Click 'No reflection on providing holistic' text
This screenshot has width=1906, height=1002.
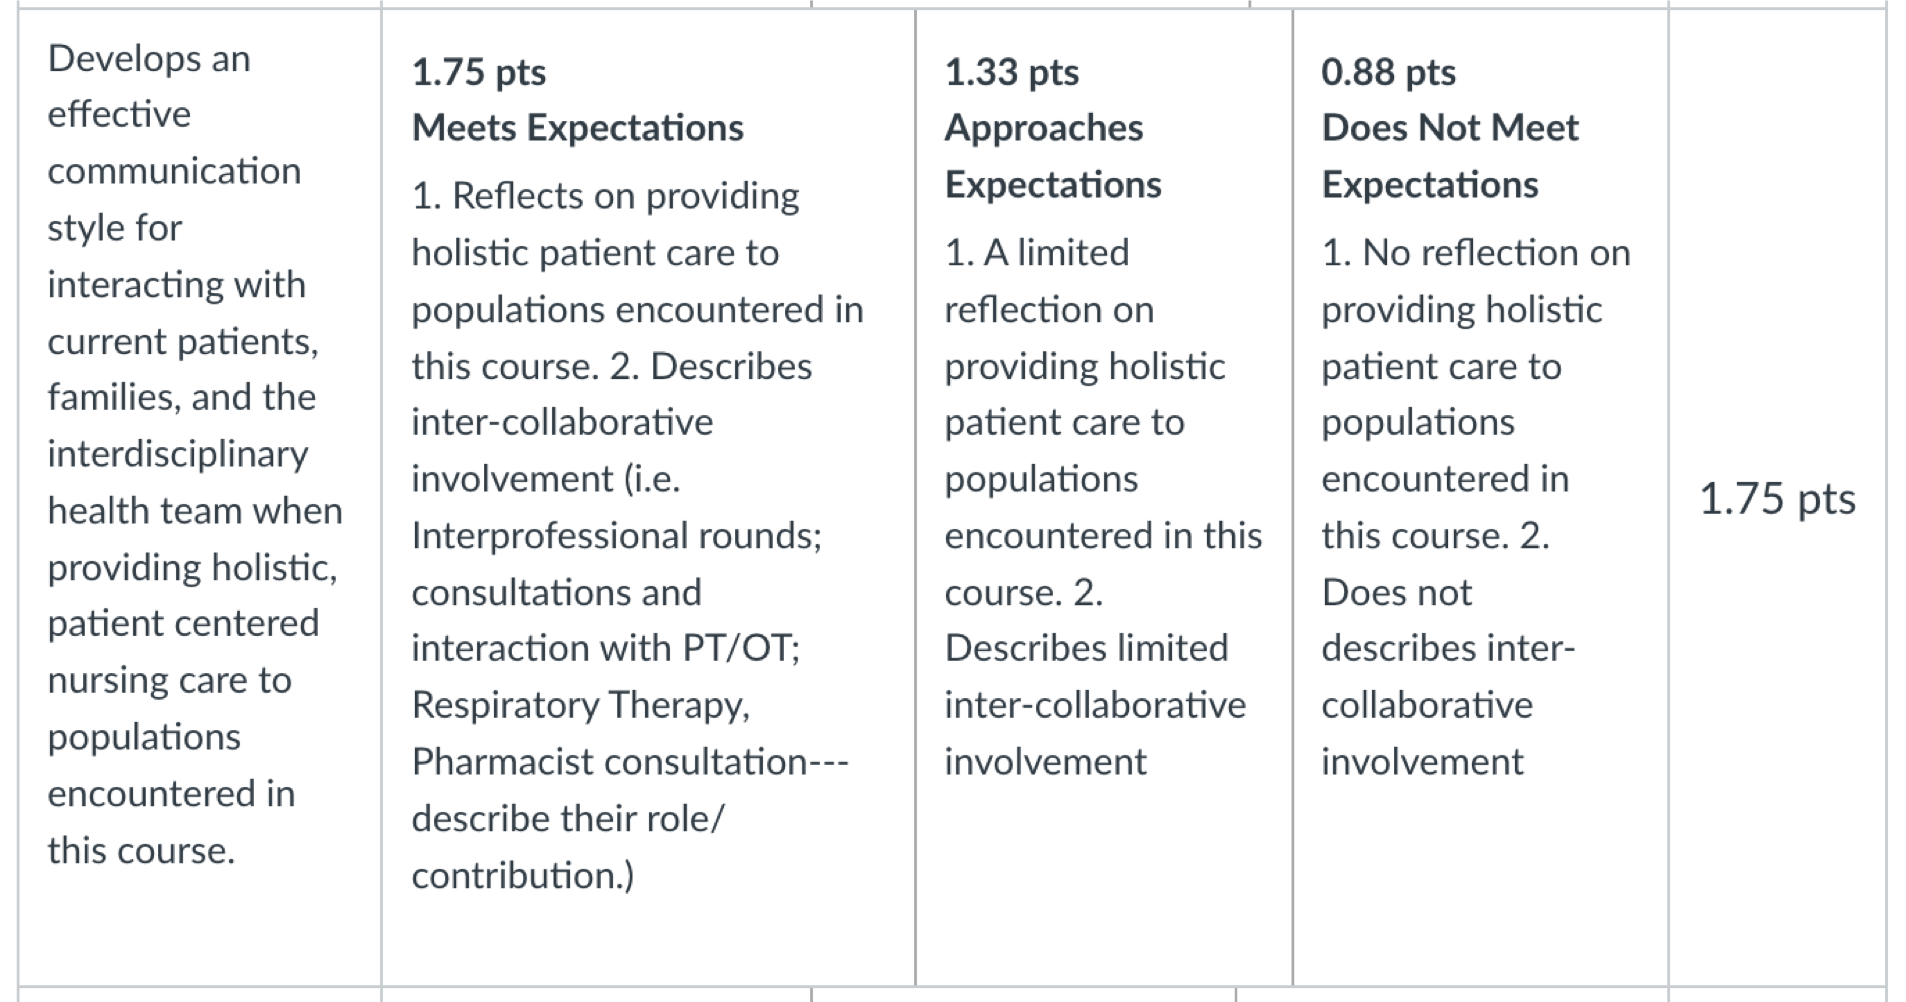coord(1476,281)
